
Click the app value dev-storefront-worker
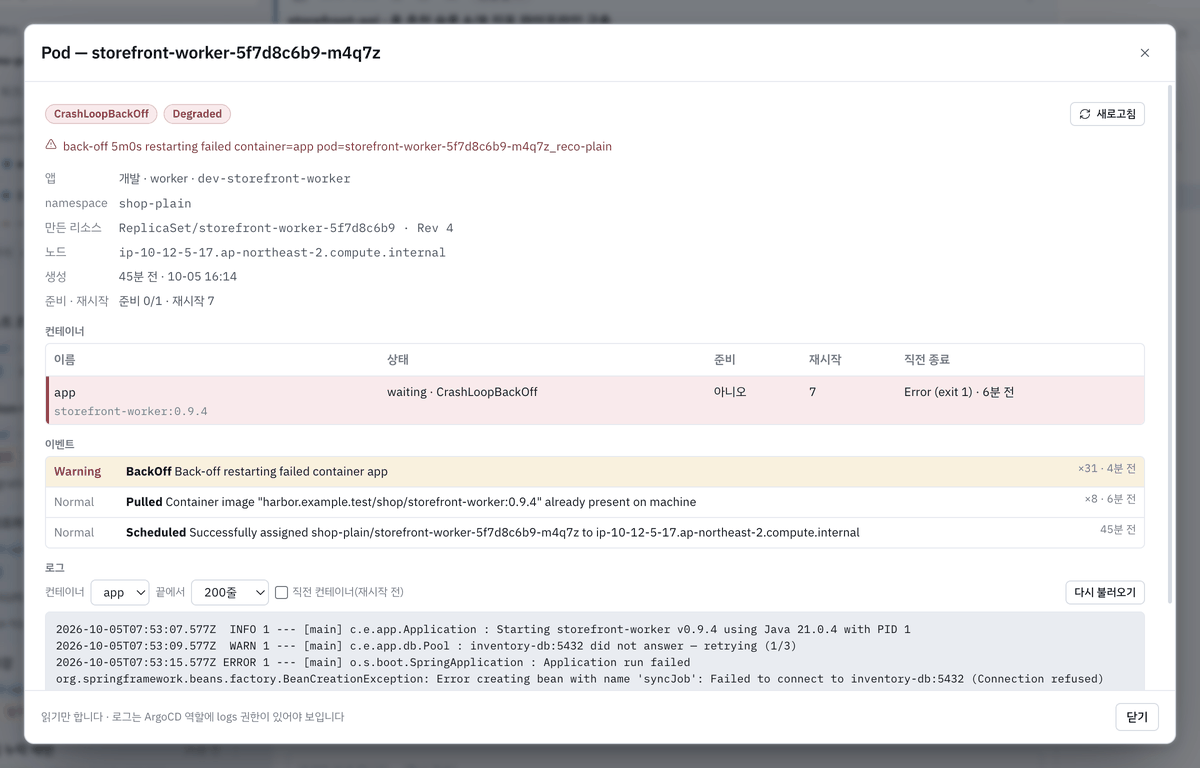tap(274, 179)
